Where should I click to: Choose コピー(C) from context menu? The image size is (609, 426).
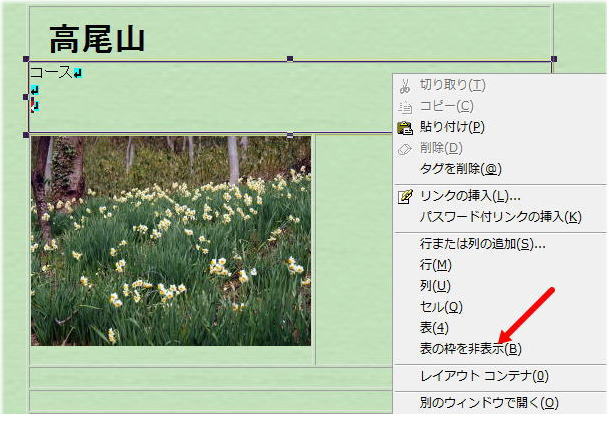[x=447, y=106]
